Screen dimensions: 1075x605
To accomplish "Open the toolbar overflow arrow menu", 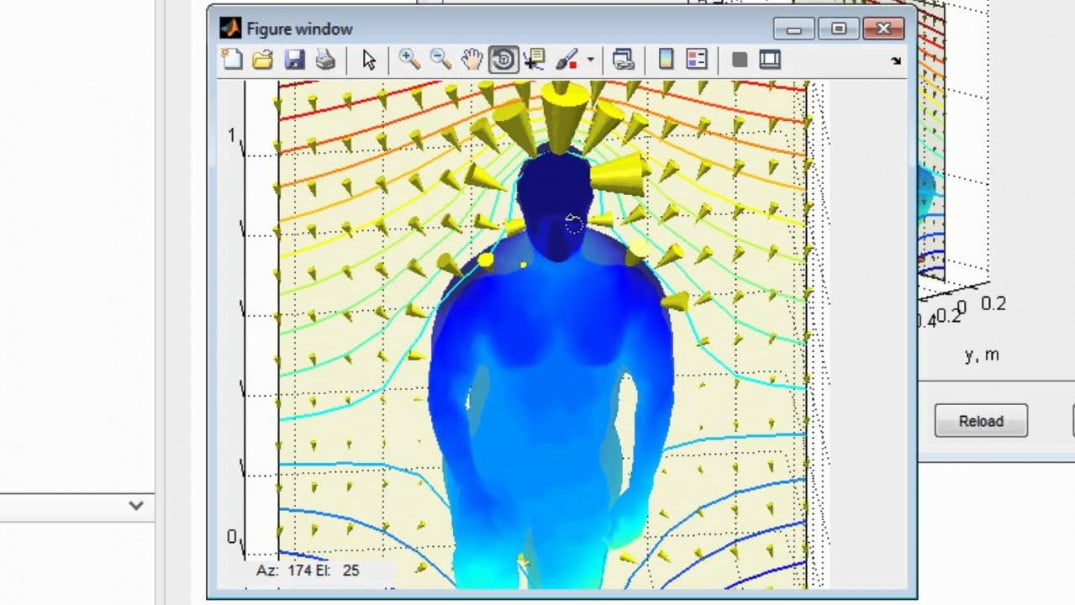I will (895, 61).
